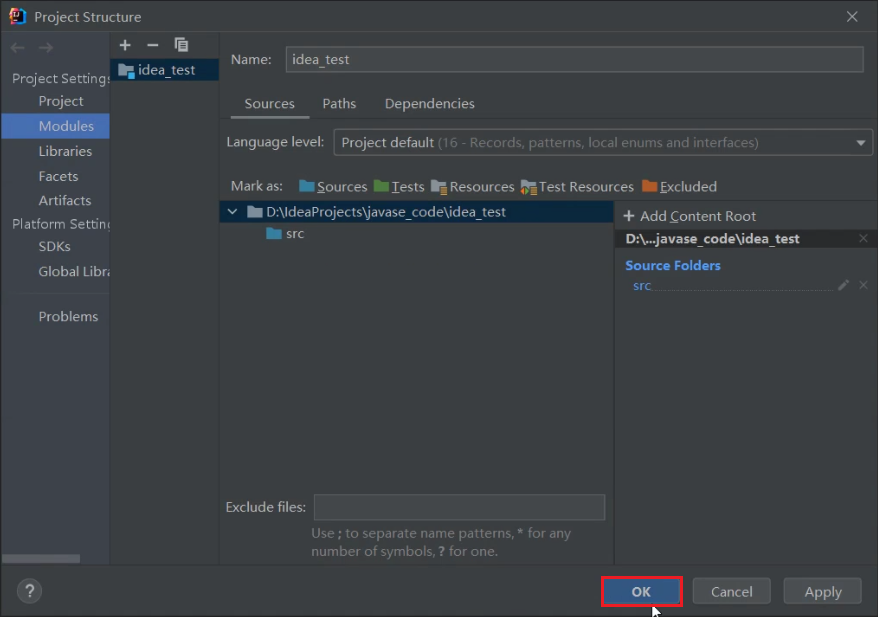Switch to the Paths tab
The height and width of the screenshot is (617, 878).
[339, 104]
